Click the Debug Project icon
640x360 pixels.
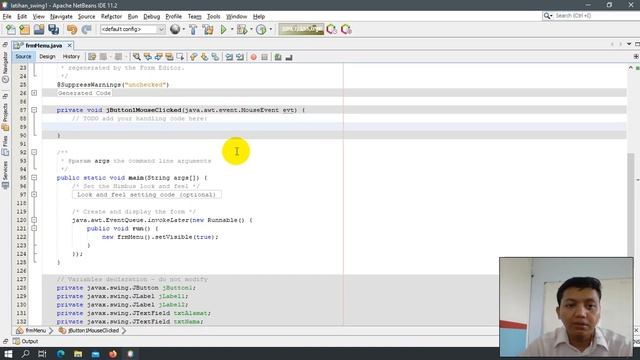pos(242,29)
